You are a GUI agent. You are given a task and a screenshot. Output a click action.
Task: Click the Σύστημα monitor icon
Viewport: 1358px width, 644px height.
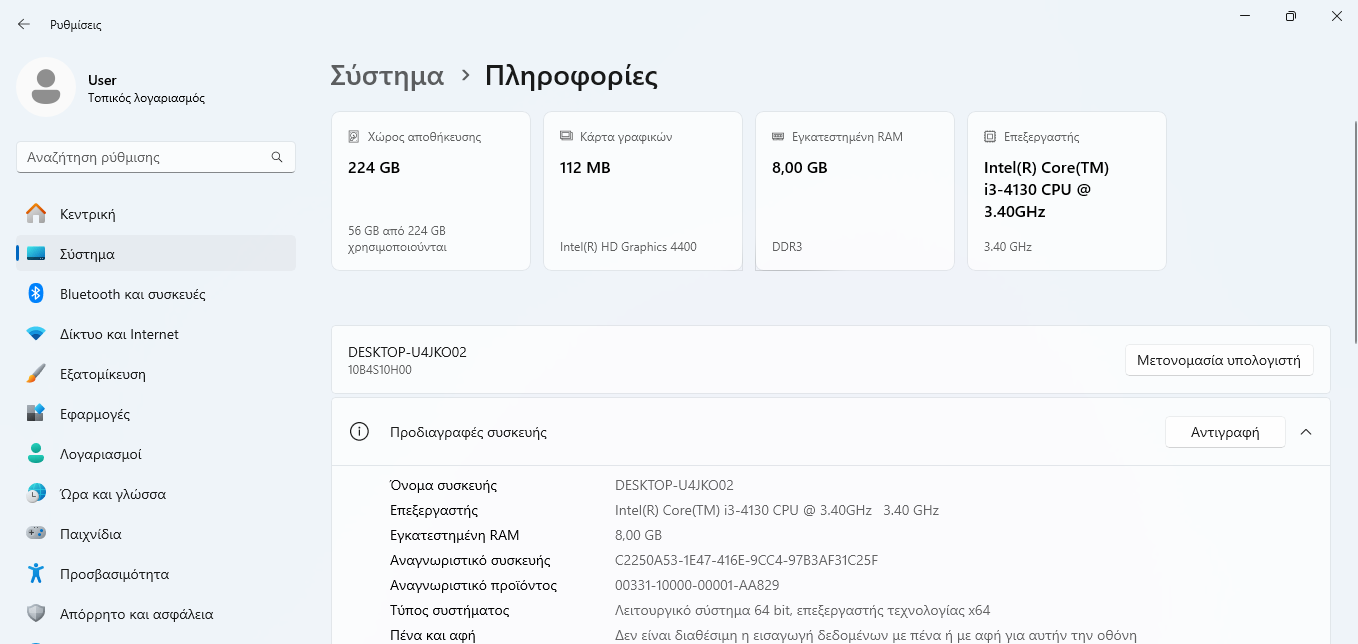tap(36, 254)
